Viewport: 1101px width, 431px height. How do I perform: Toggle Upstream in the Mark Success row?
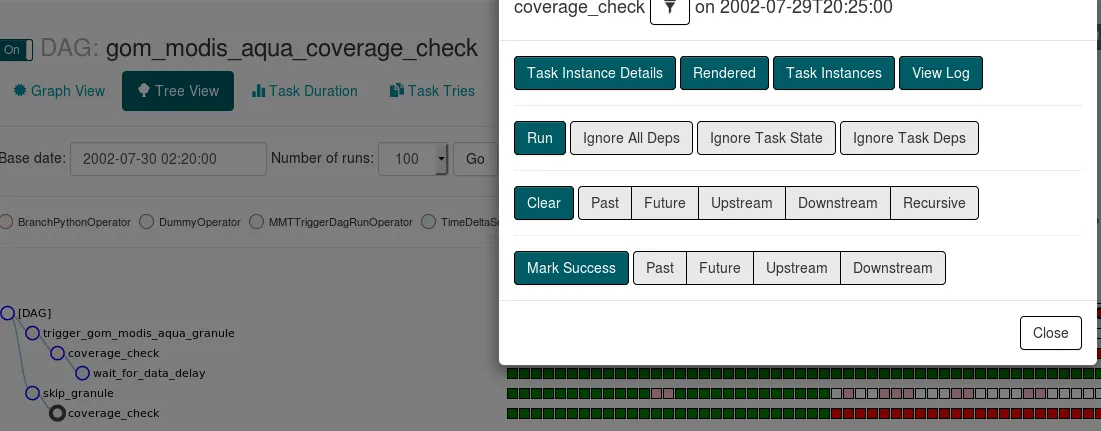point(796,268)
